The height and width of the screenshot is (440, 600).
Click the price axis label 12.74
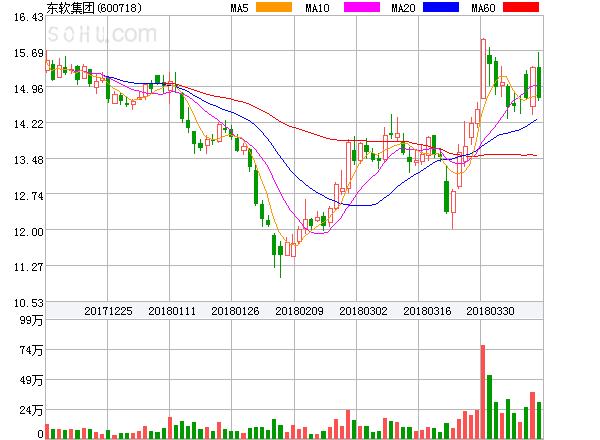(x=29, y=196)
